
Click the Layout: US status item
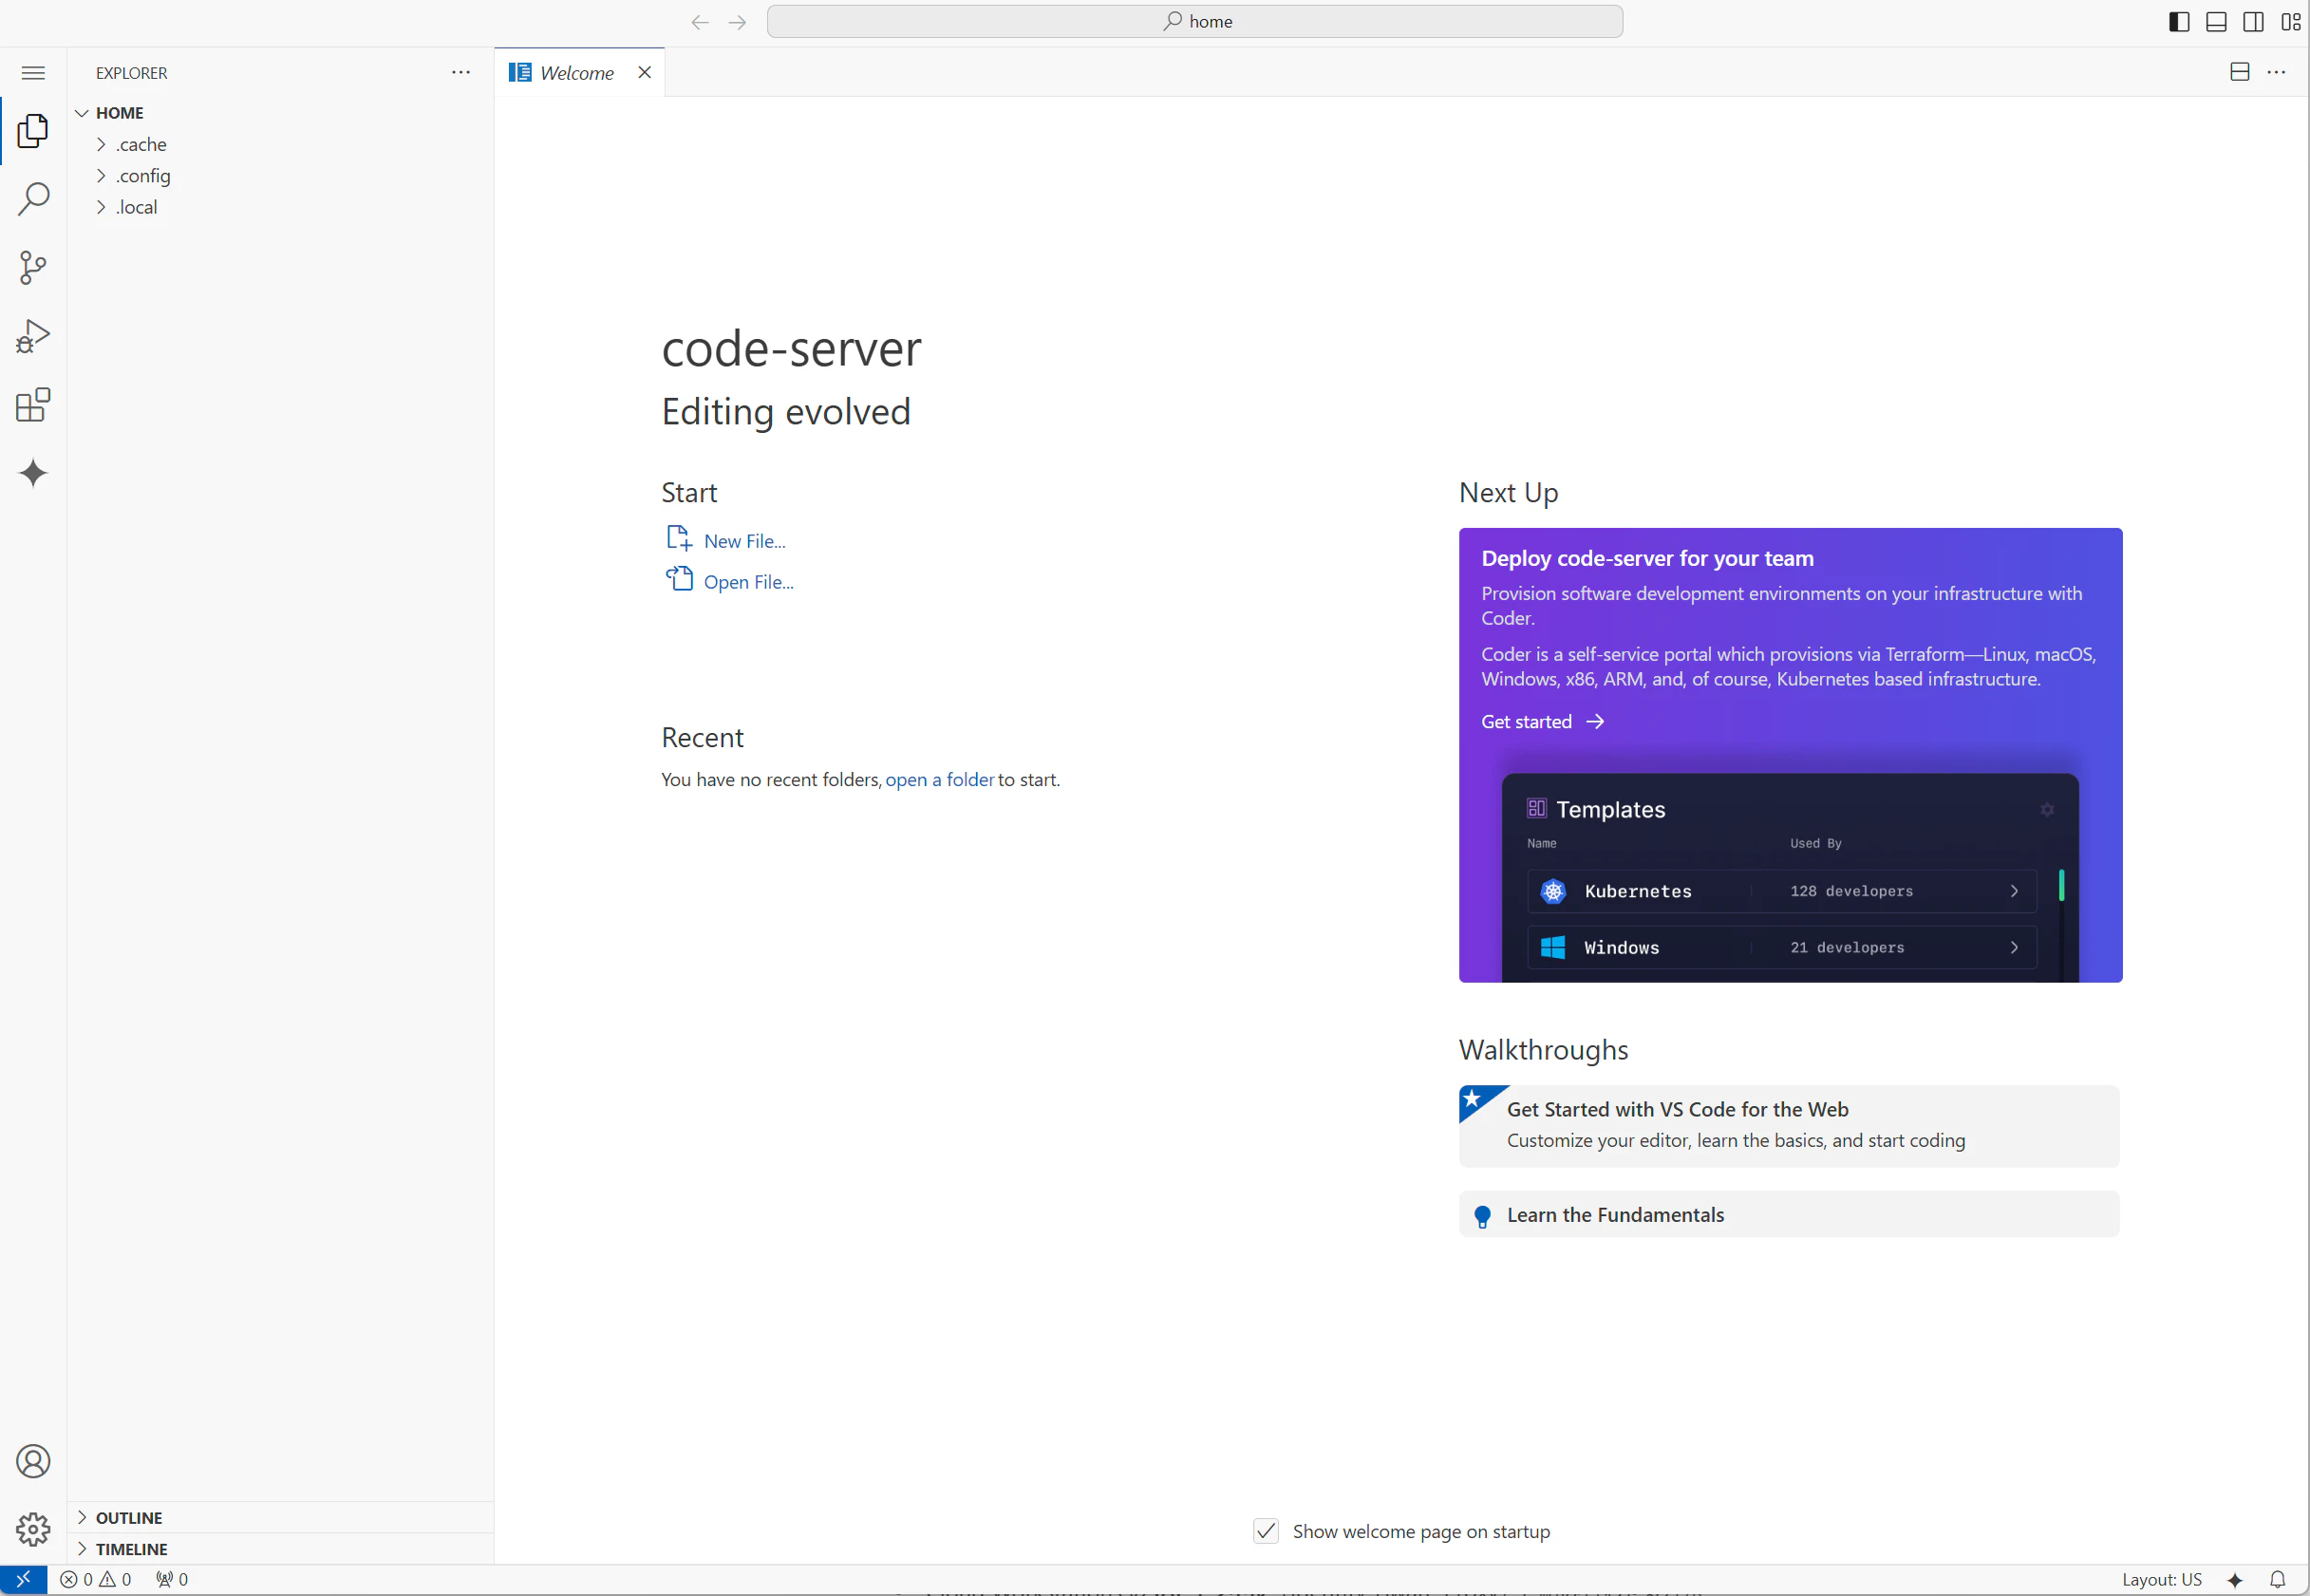[2161, 1579]
